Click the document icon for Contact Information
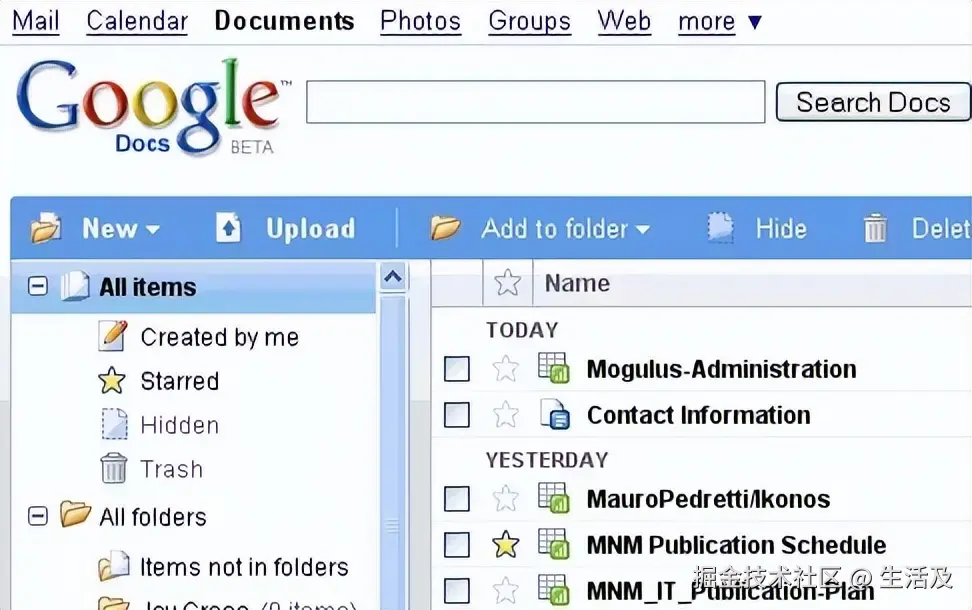This screenshot has width=972, height=610. [x=555, y=414]
